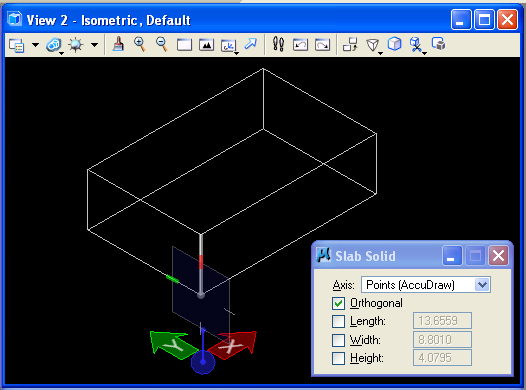Open the Clip Volume cube icon

coord(394,44)
